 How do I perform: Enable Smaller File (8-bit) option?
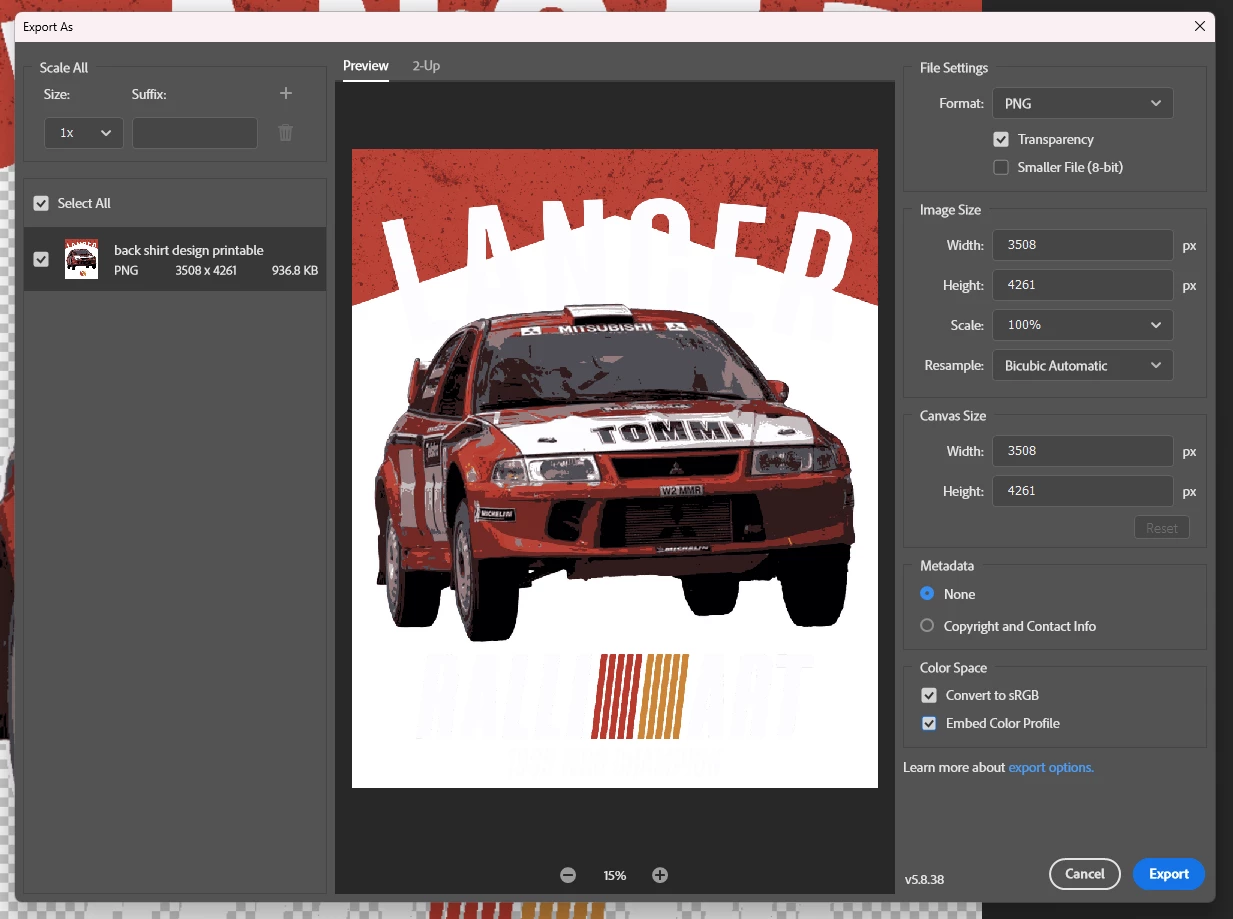pos(1001,167)
